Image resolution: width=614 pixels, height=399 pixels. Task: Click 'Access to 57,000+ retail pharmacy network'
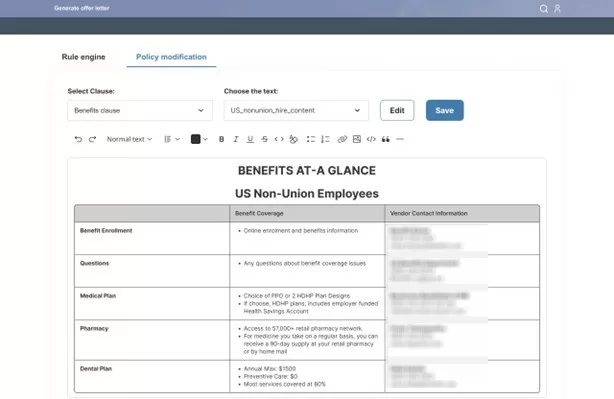pyautogui.click(x=303, y=329)
